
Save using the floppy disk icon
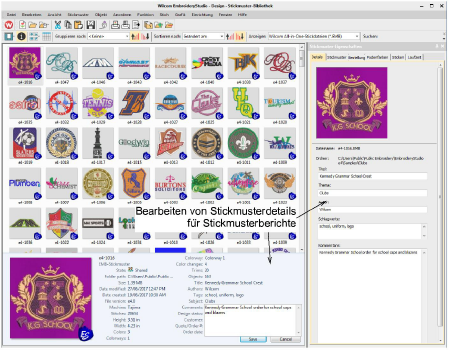coord(91,25)
